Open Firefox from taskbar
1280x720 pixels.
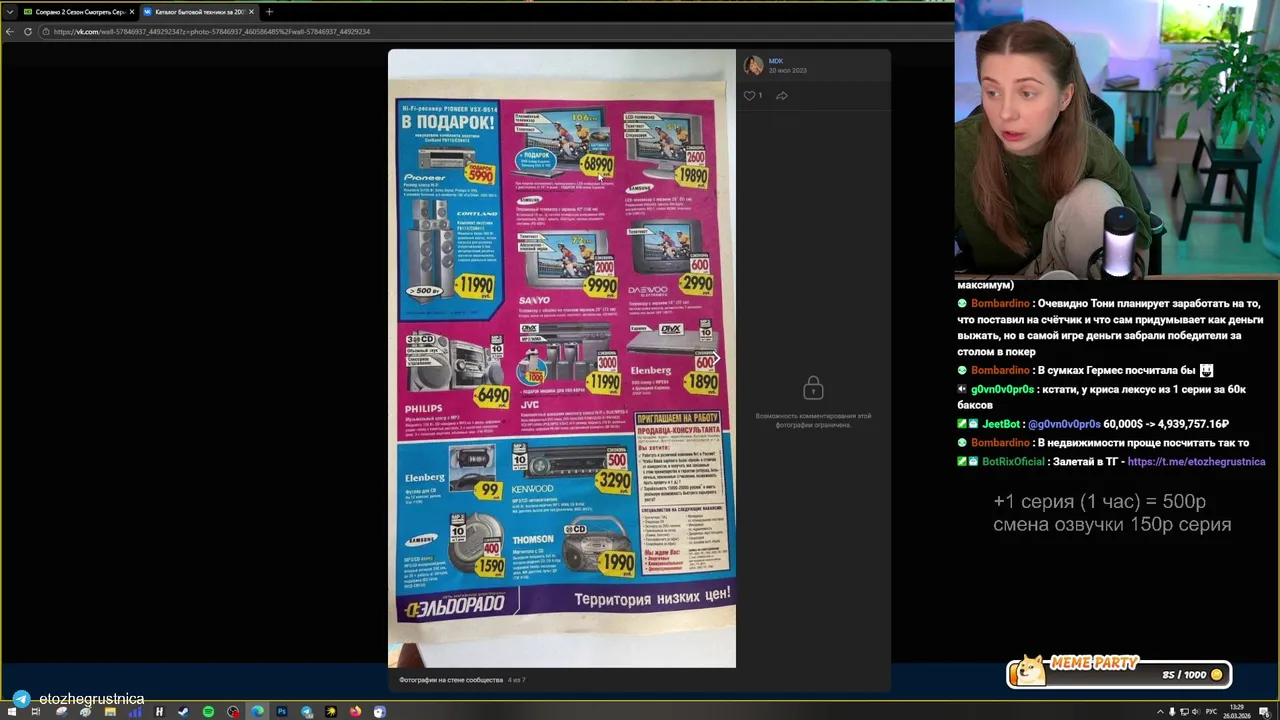coord(355,712)
